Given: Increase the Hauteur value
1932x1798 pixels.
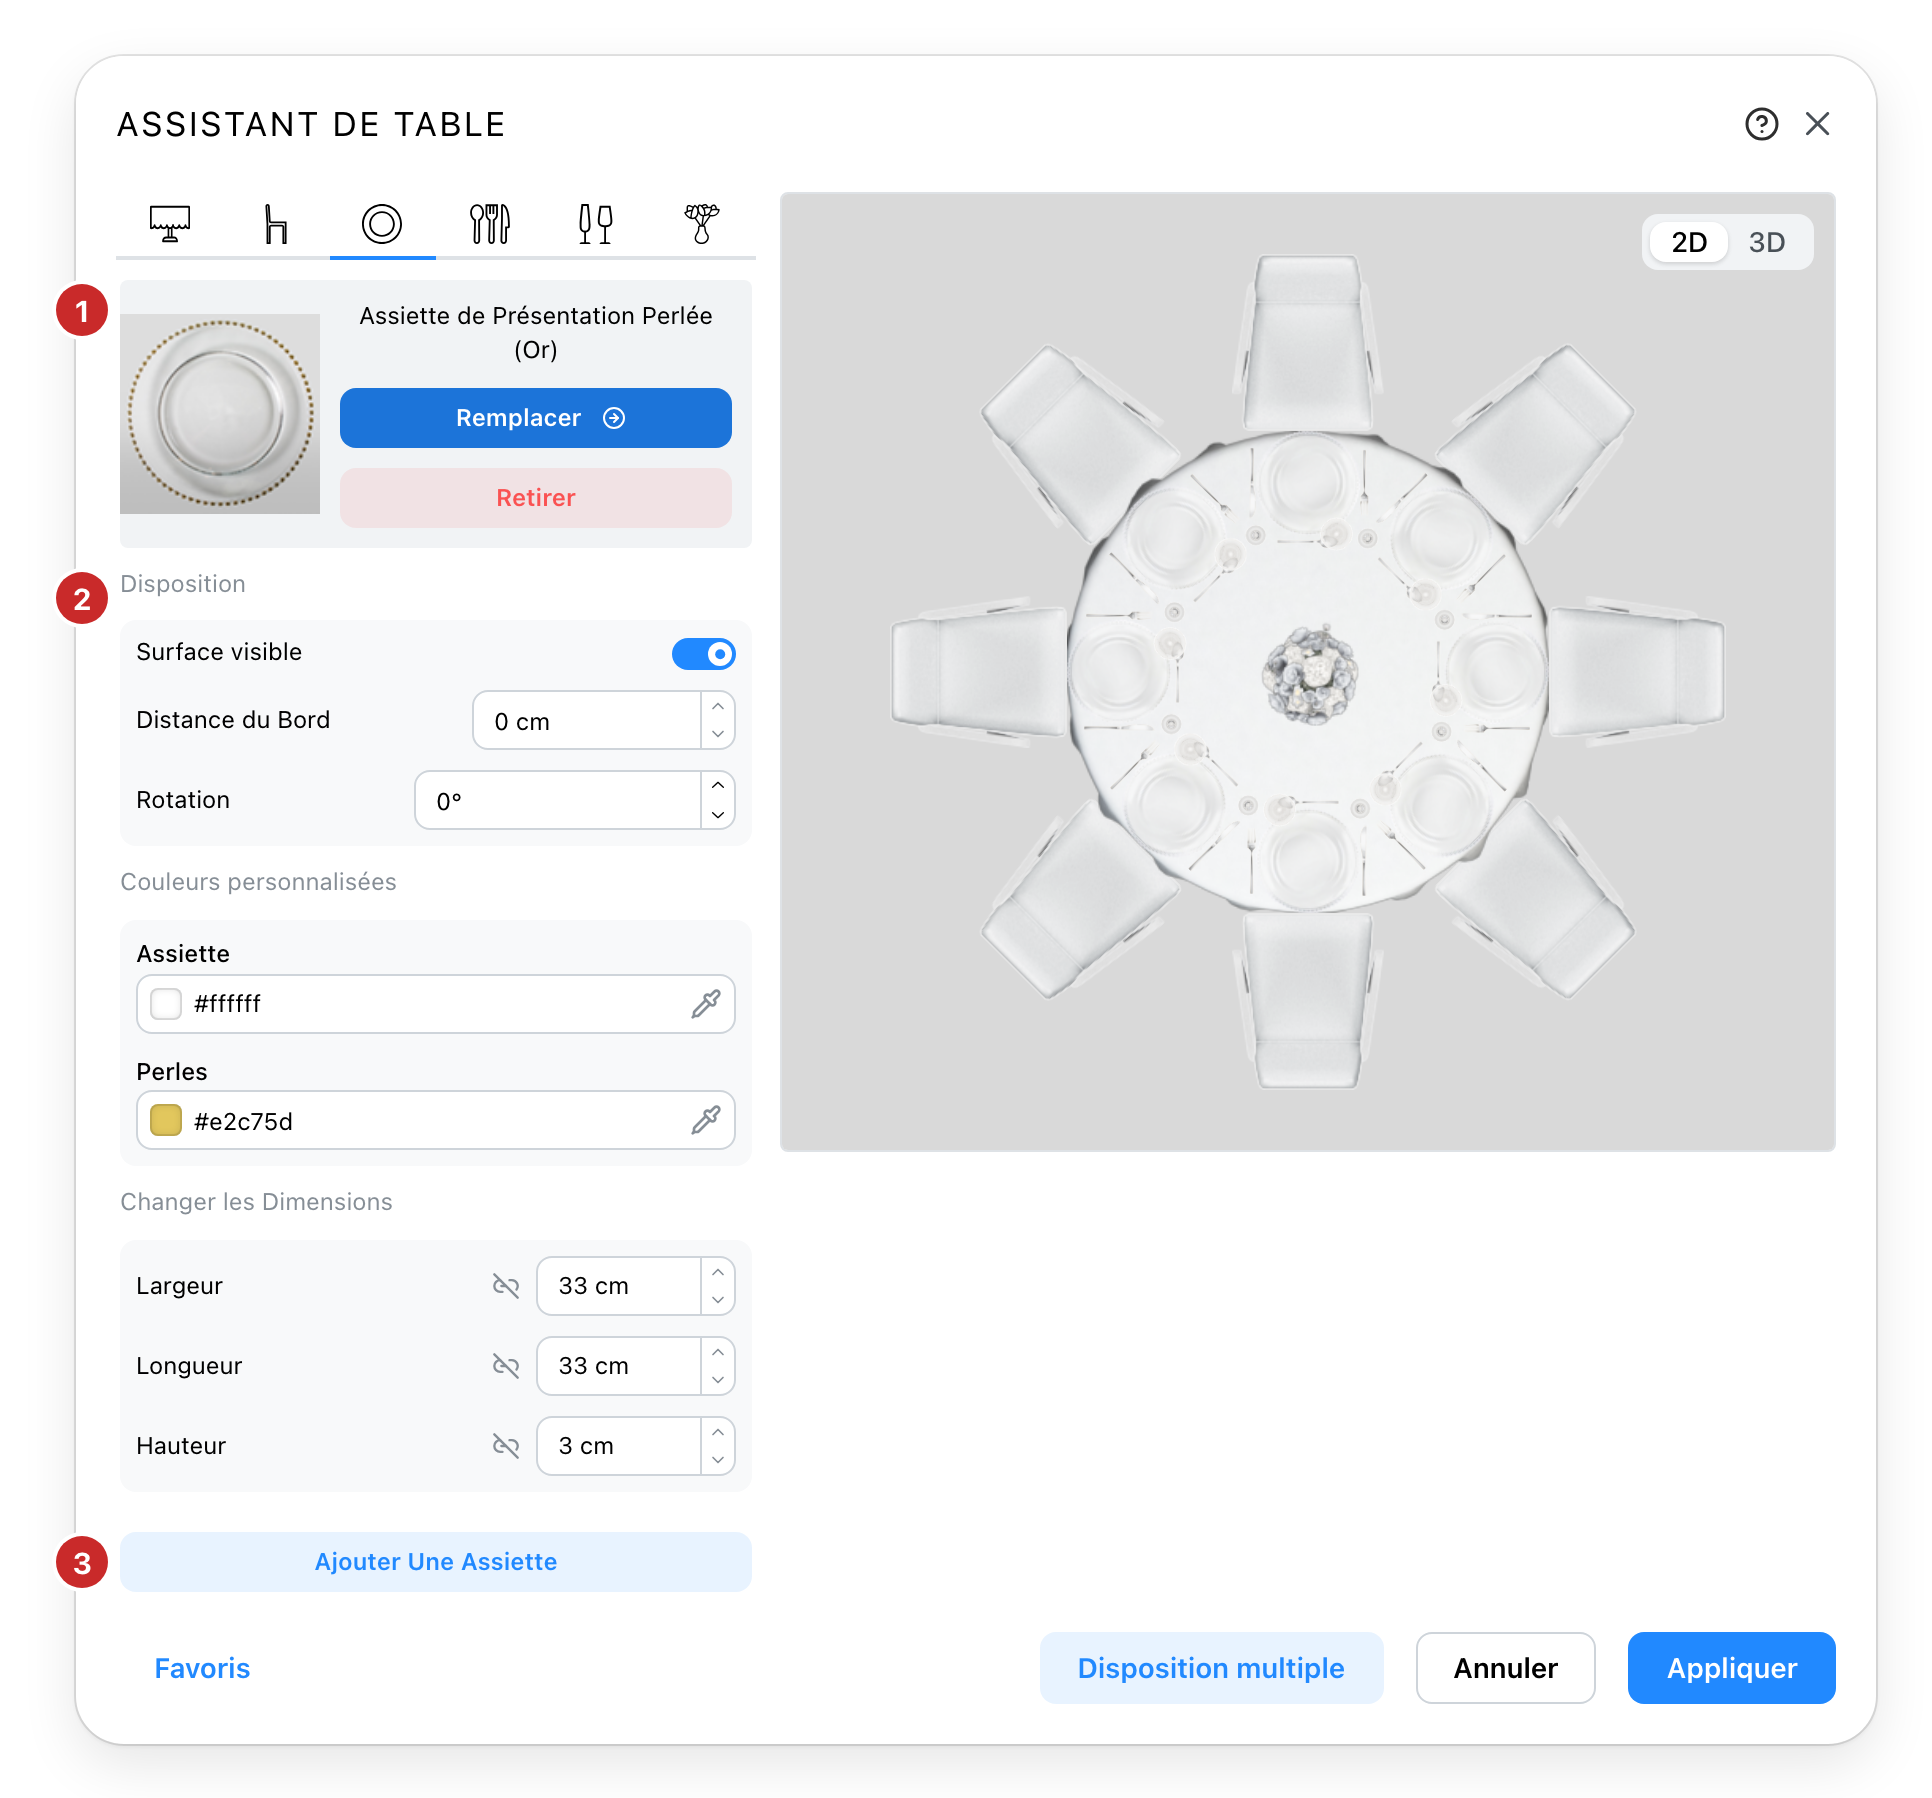Looking at the screenshot, I should coord(718,1432).
